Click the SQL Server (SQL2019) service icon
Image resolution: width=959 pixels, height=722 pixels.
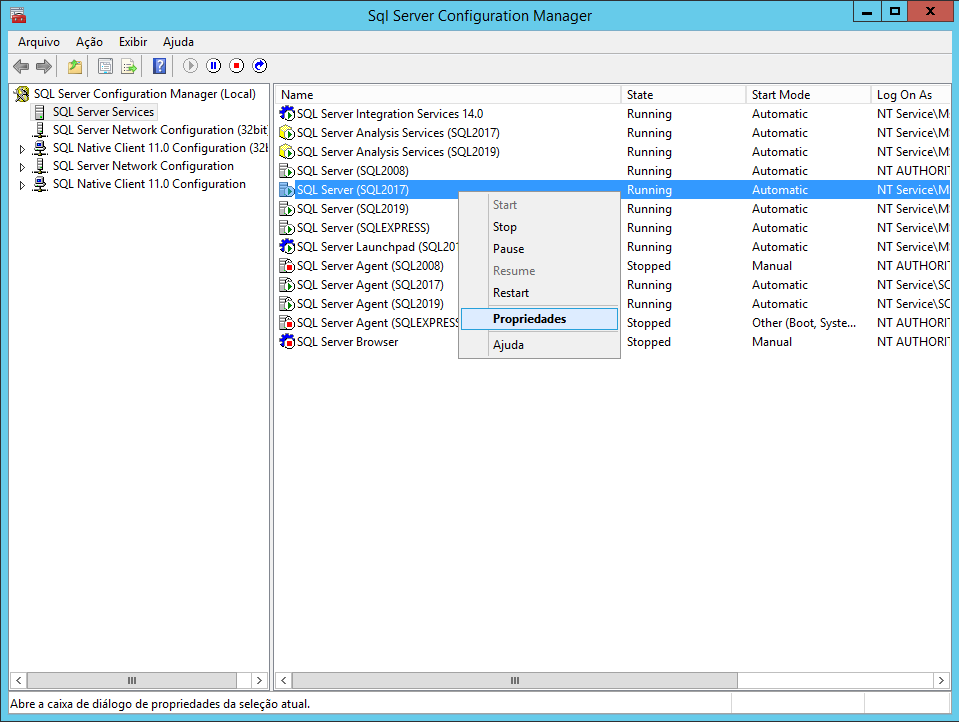[x=287, y=209]
